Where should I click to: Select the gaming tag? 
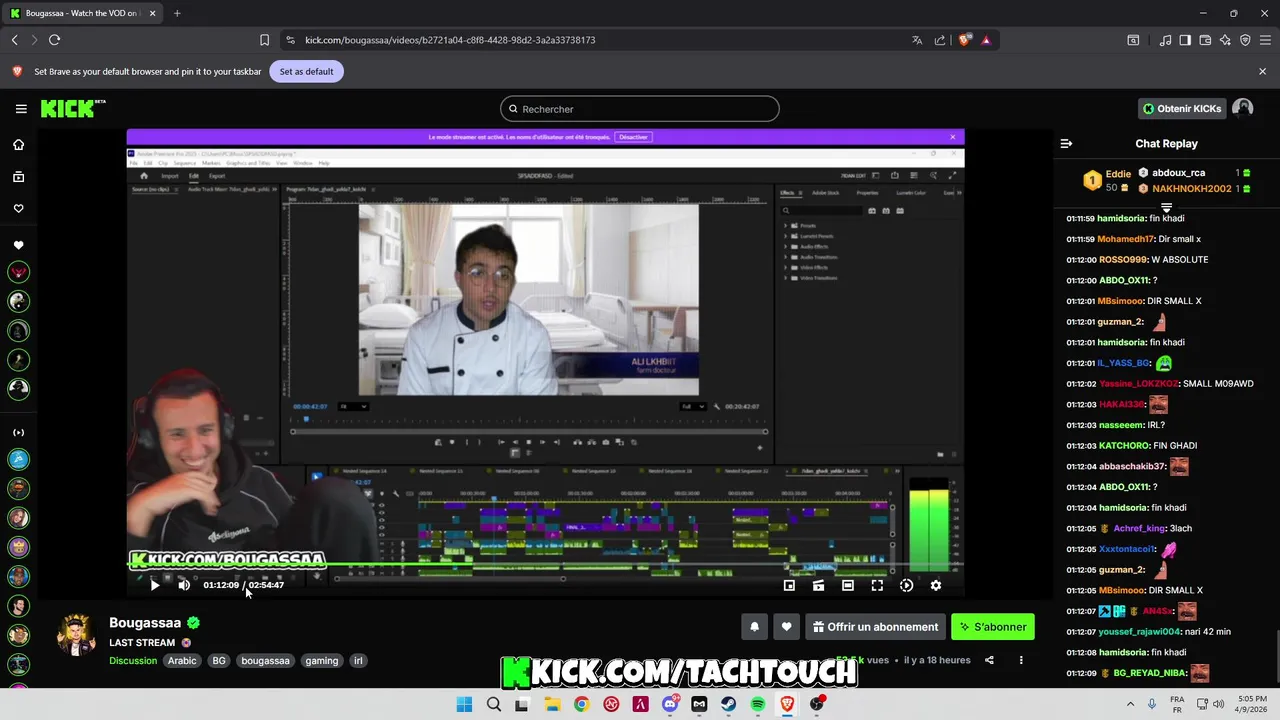pos(322,661)
